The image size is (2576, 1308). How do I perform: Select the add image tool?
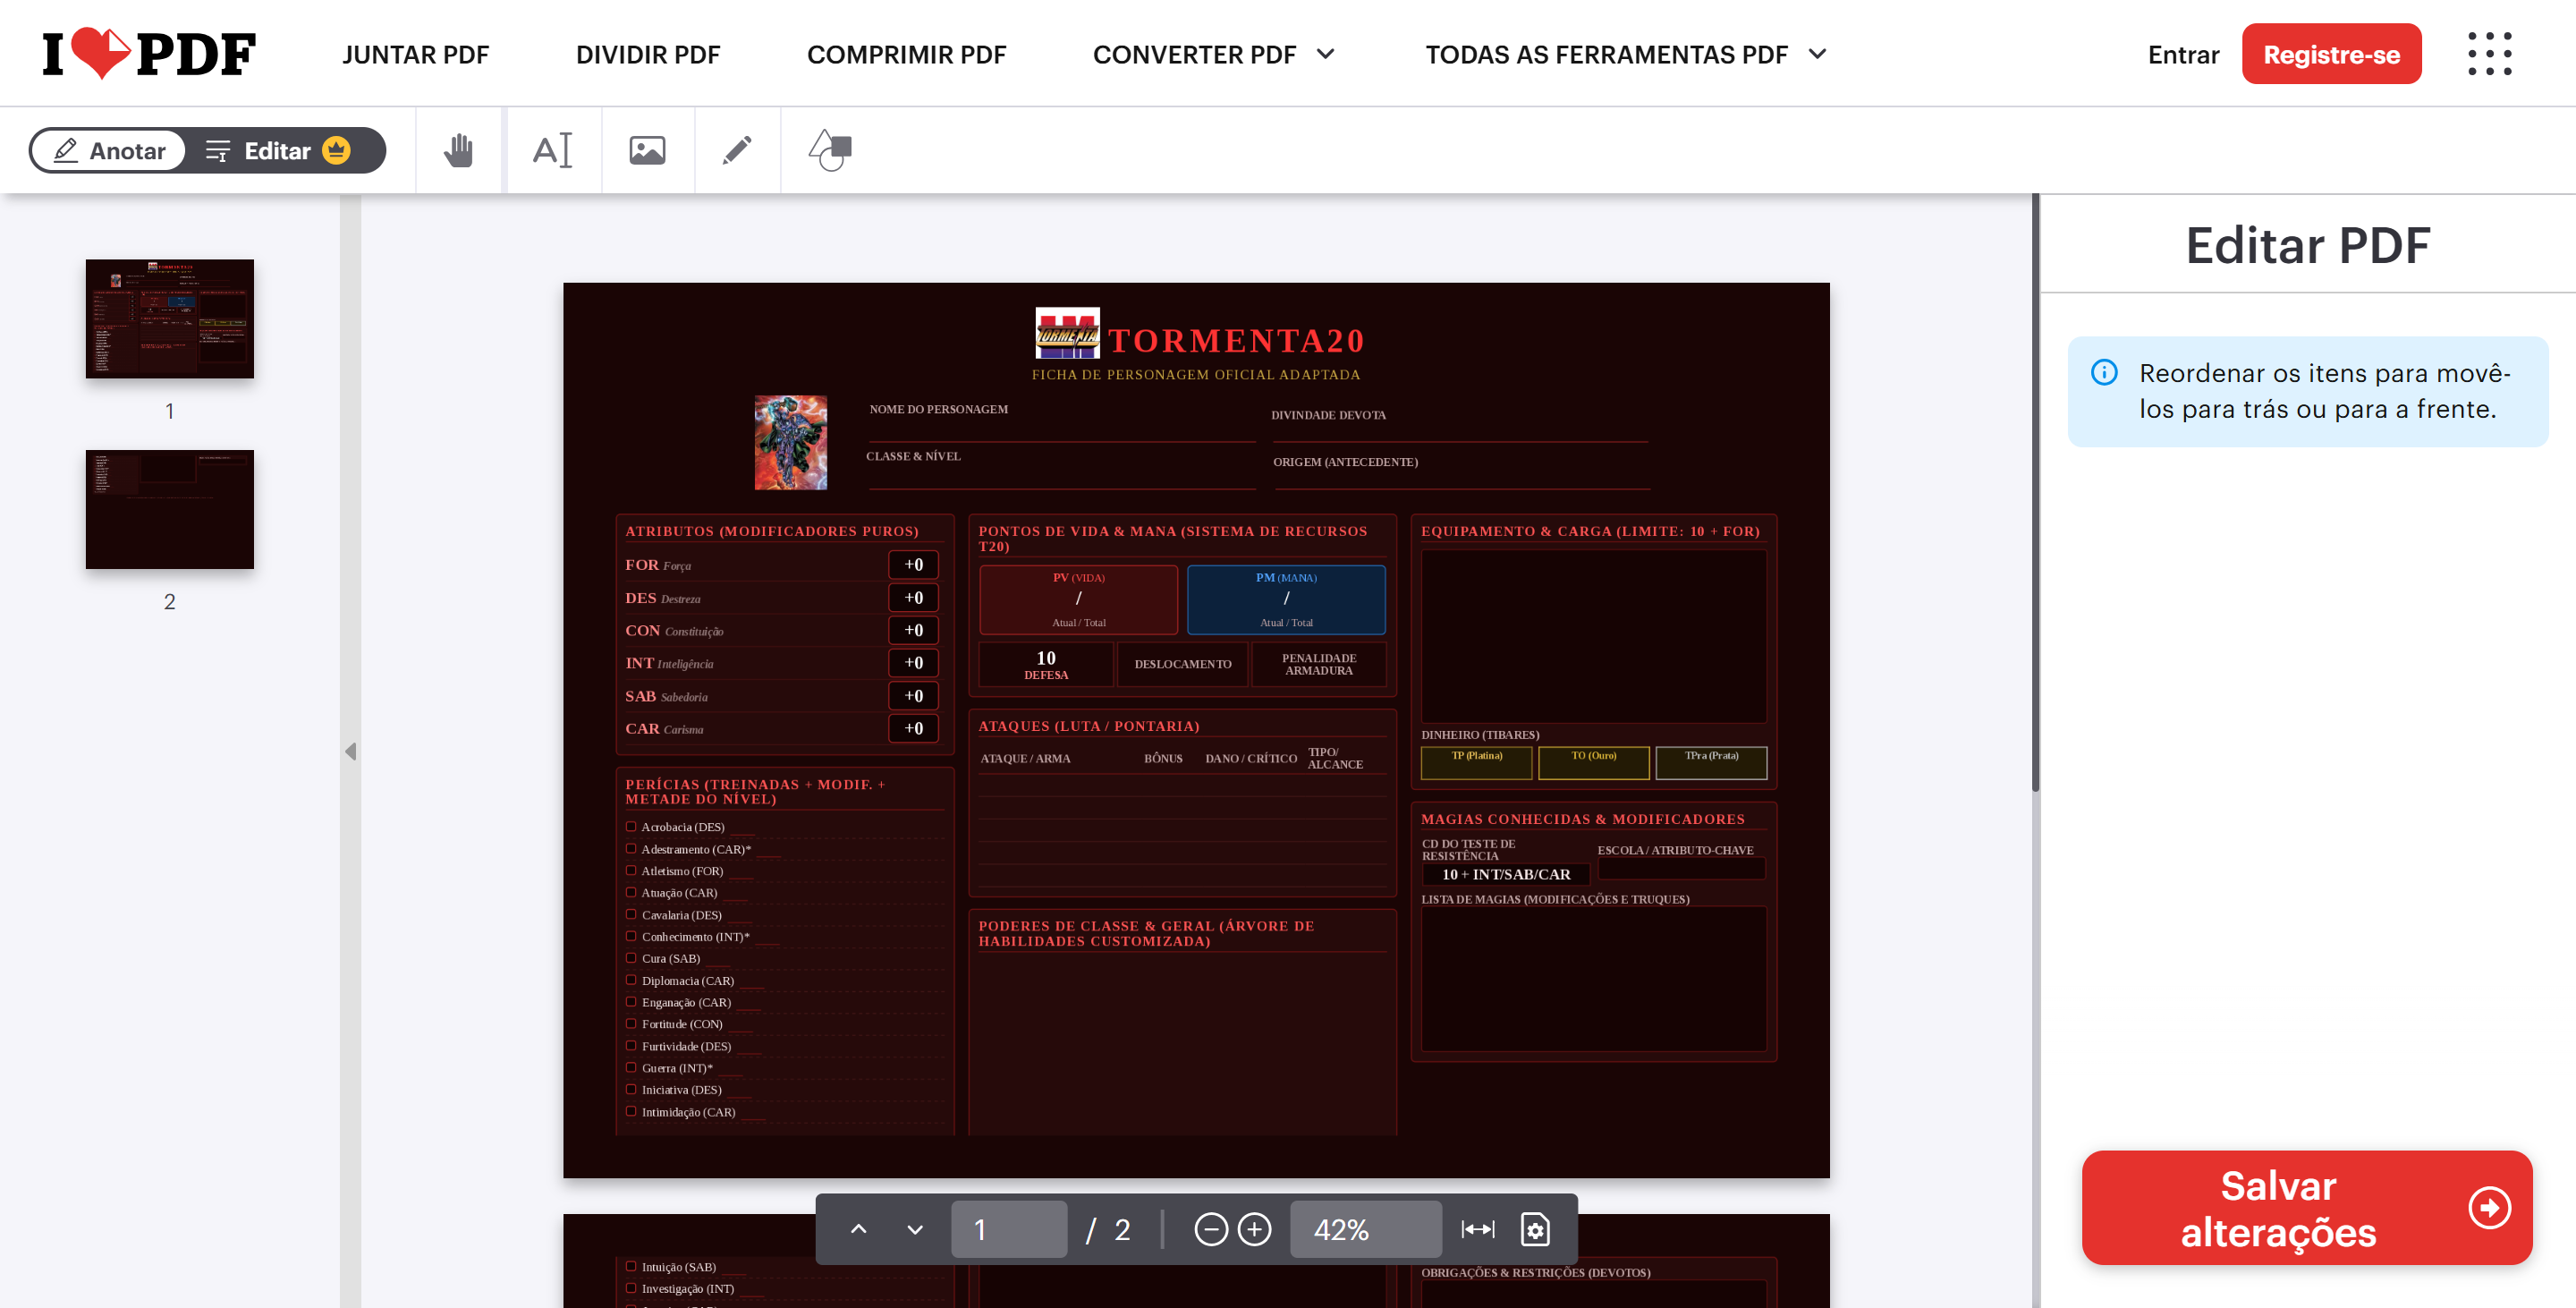click(647, 151)
